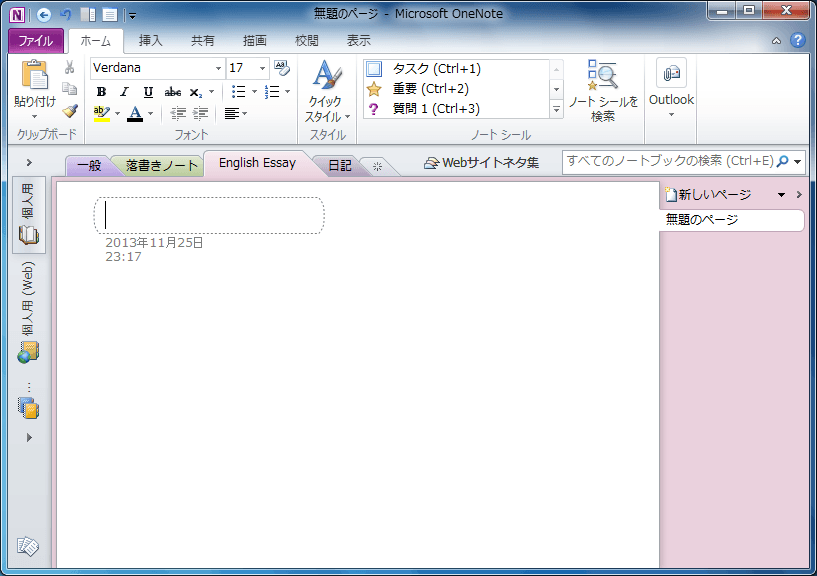
Task: Apply numbered list
Action: coord(272,92)
